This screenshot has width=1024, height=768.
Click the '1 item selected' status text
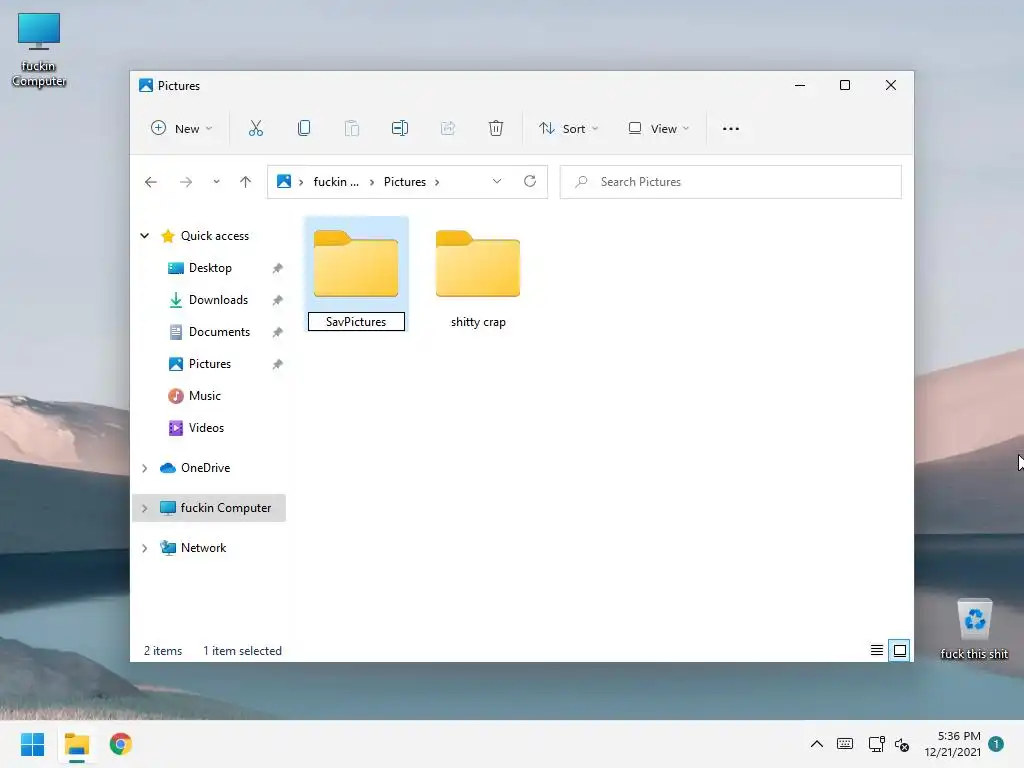click(x=242, y=650)
